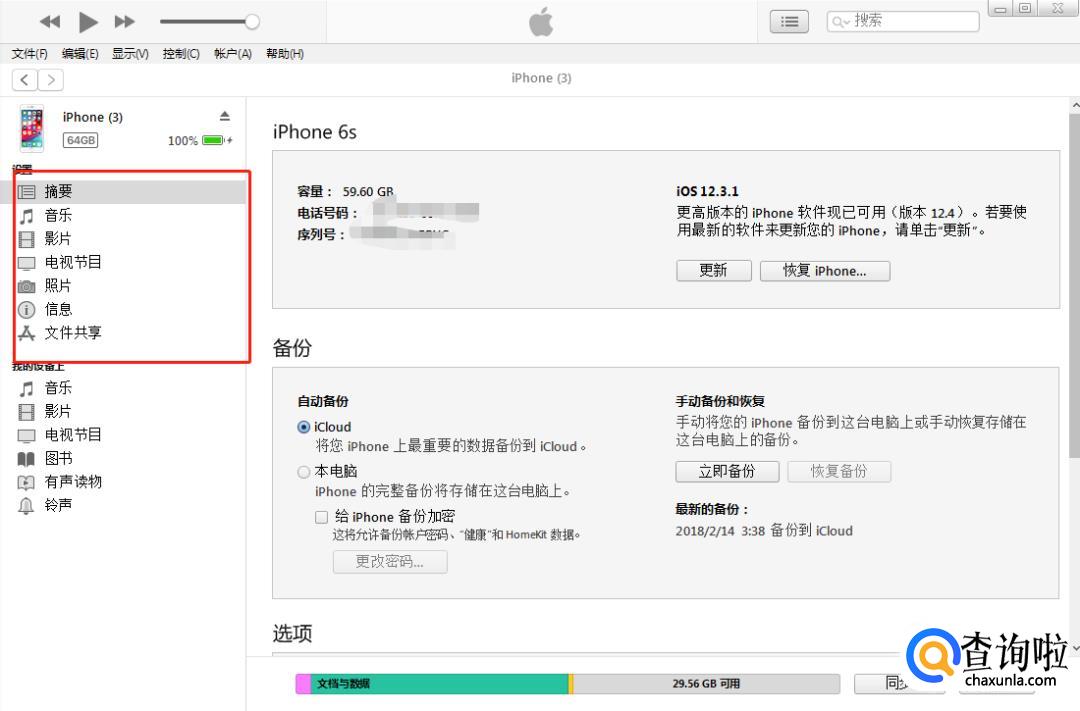Click the 影片 icon under My Device
The width and height of the screenshot is (1080, 711).
pyautogui.click(x=26, y=412)
